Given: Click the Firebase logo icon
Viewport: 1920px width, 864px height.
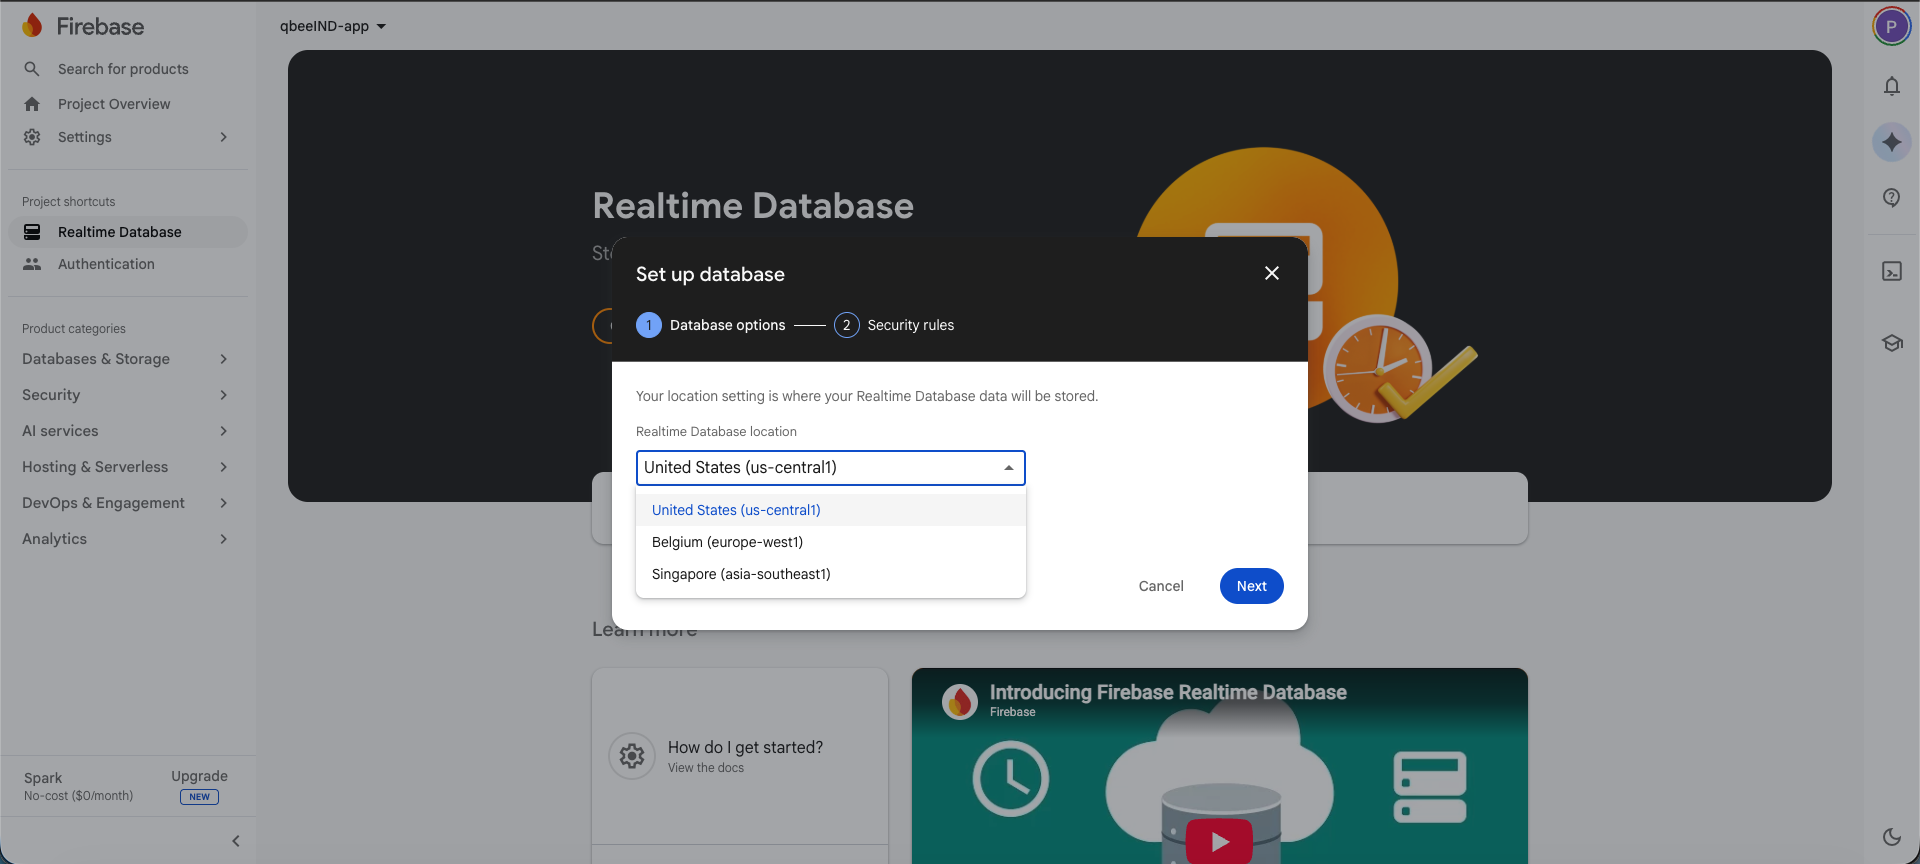Looking at the screenshot, I should [32, 26].
